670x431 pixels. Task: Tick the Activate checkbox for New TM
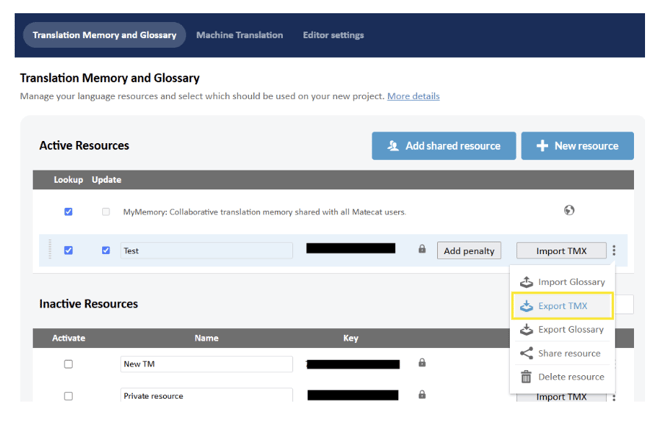[68, 364]
